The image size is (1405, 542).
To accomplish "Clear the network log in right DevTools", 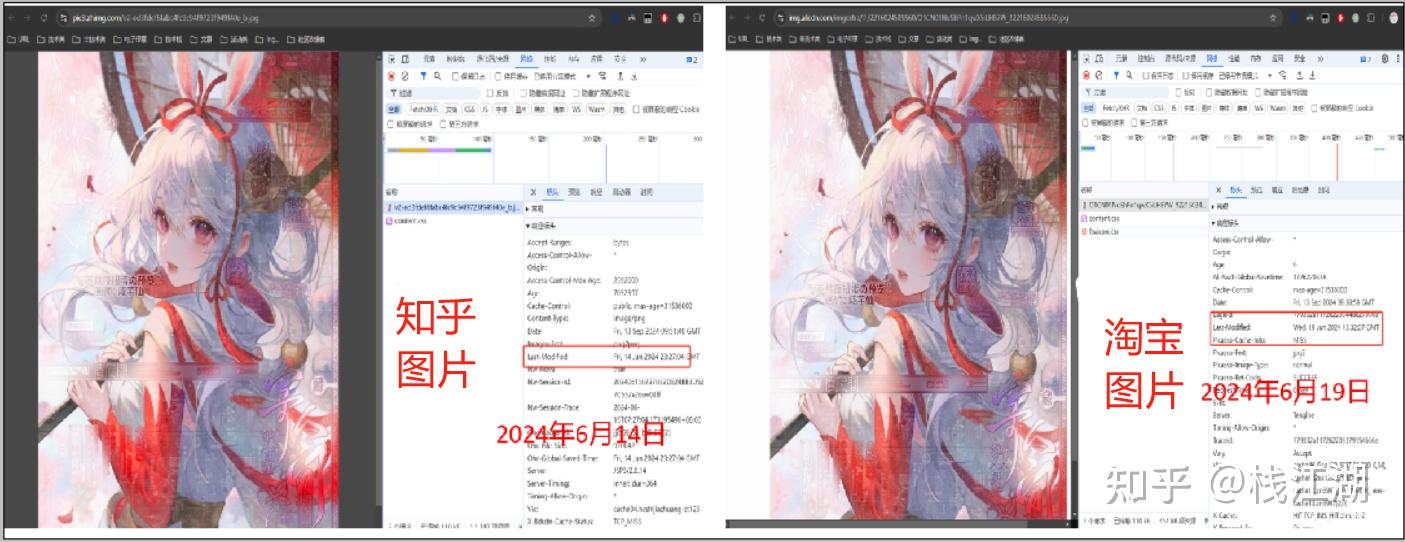I will [1099, 75].
